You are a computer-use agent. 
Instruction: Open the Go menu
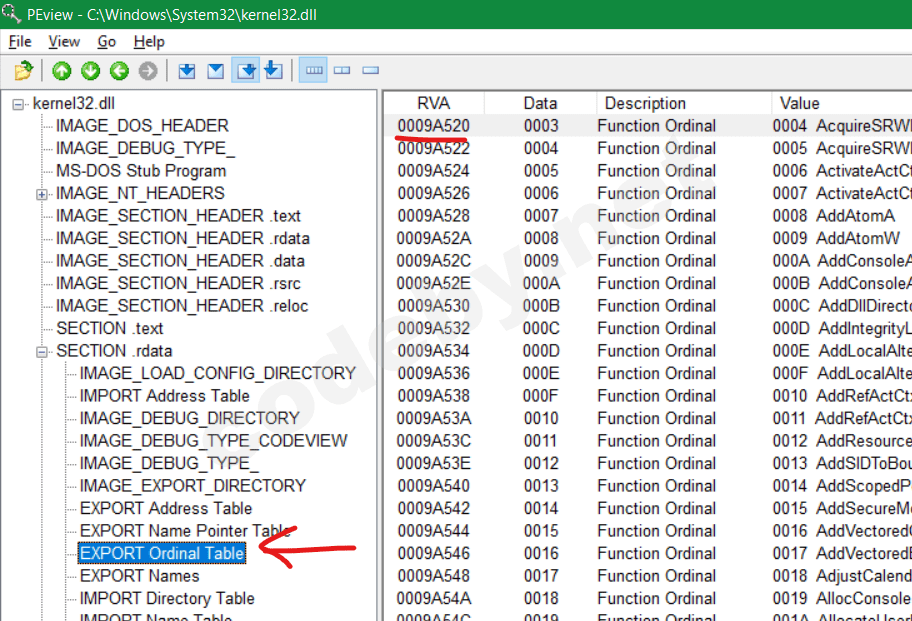[x=107, y=41]
